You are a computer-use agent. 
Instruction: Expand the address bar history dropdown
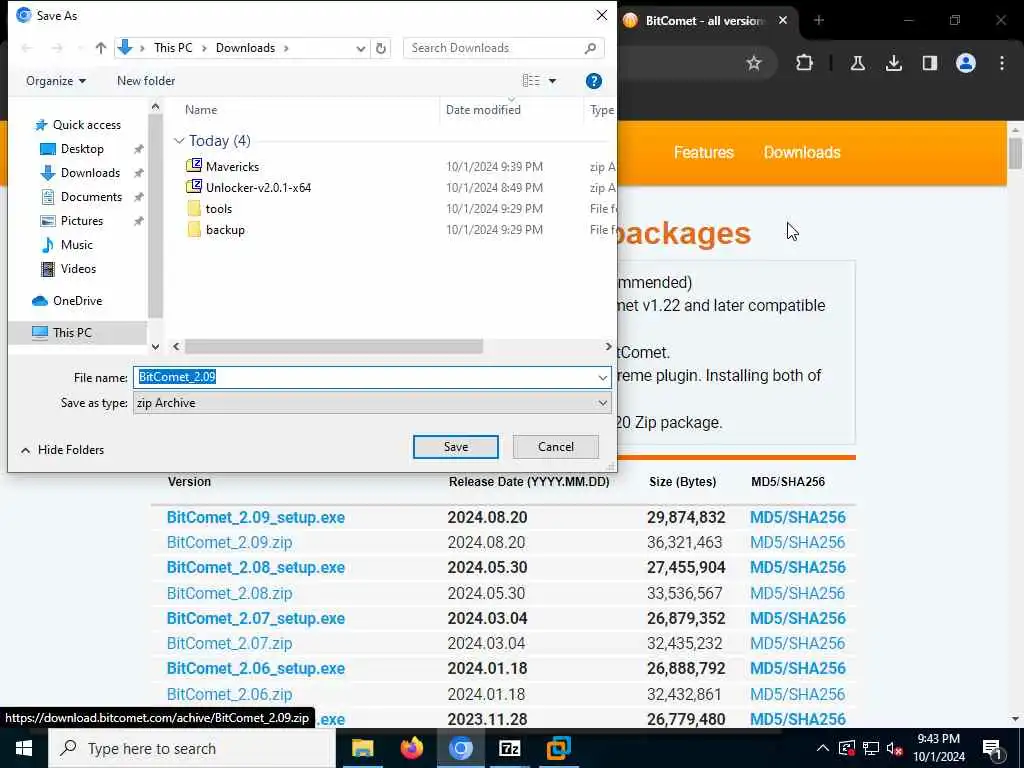[360, 48]
